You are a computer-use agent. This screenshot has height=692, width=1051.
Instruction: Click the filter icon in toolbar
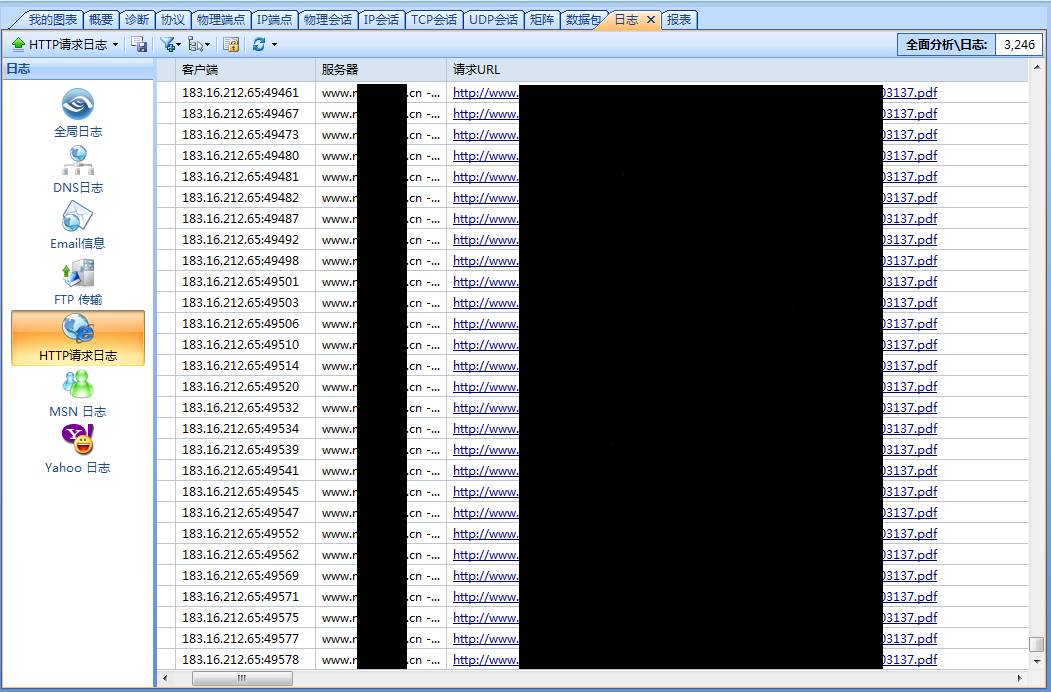coord(167,44)
